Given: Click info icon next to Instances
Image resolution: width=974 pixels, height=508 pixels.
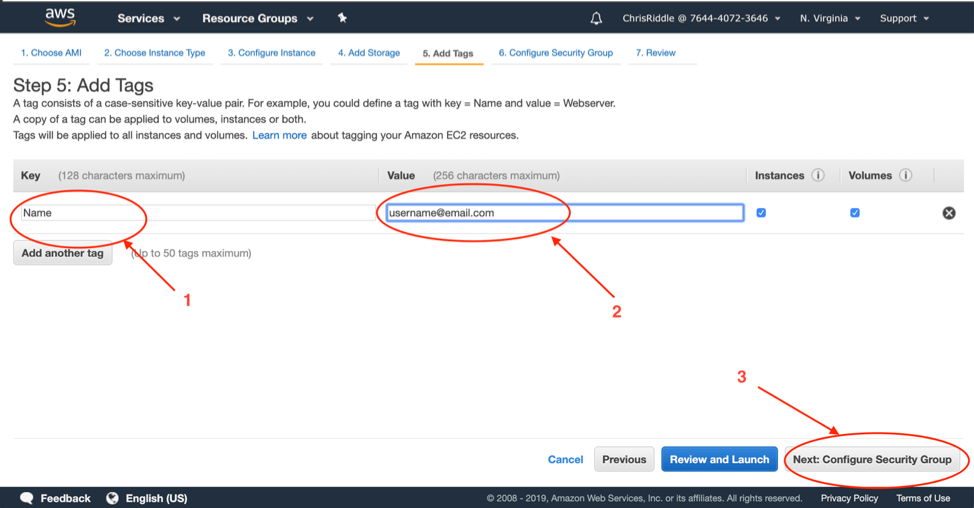Looking at the screenshot, I should 818,175.
